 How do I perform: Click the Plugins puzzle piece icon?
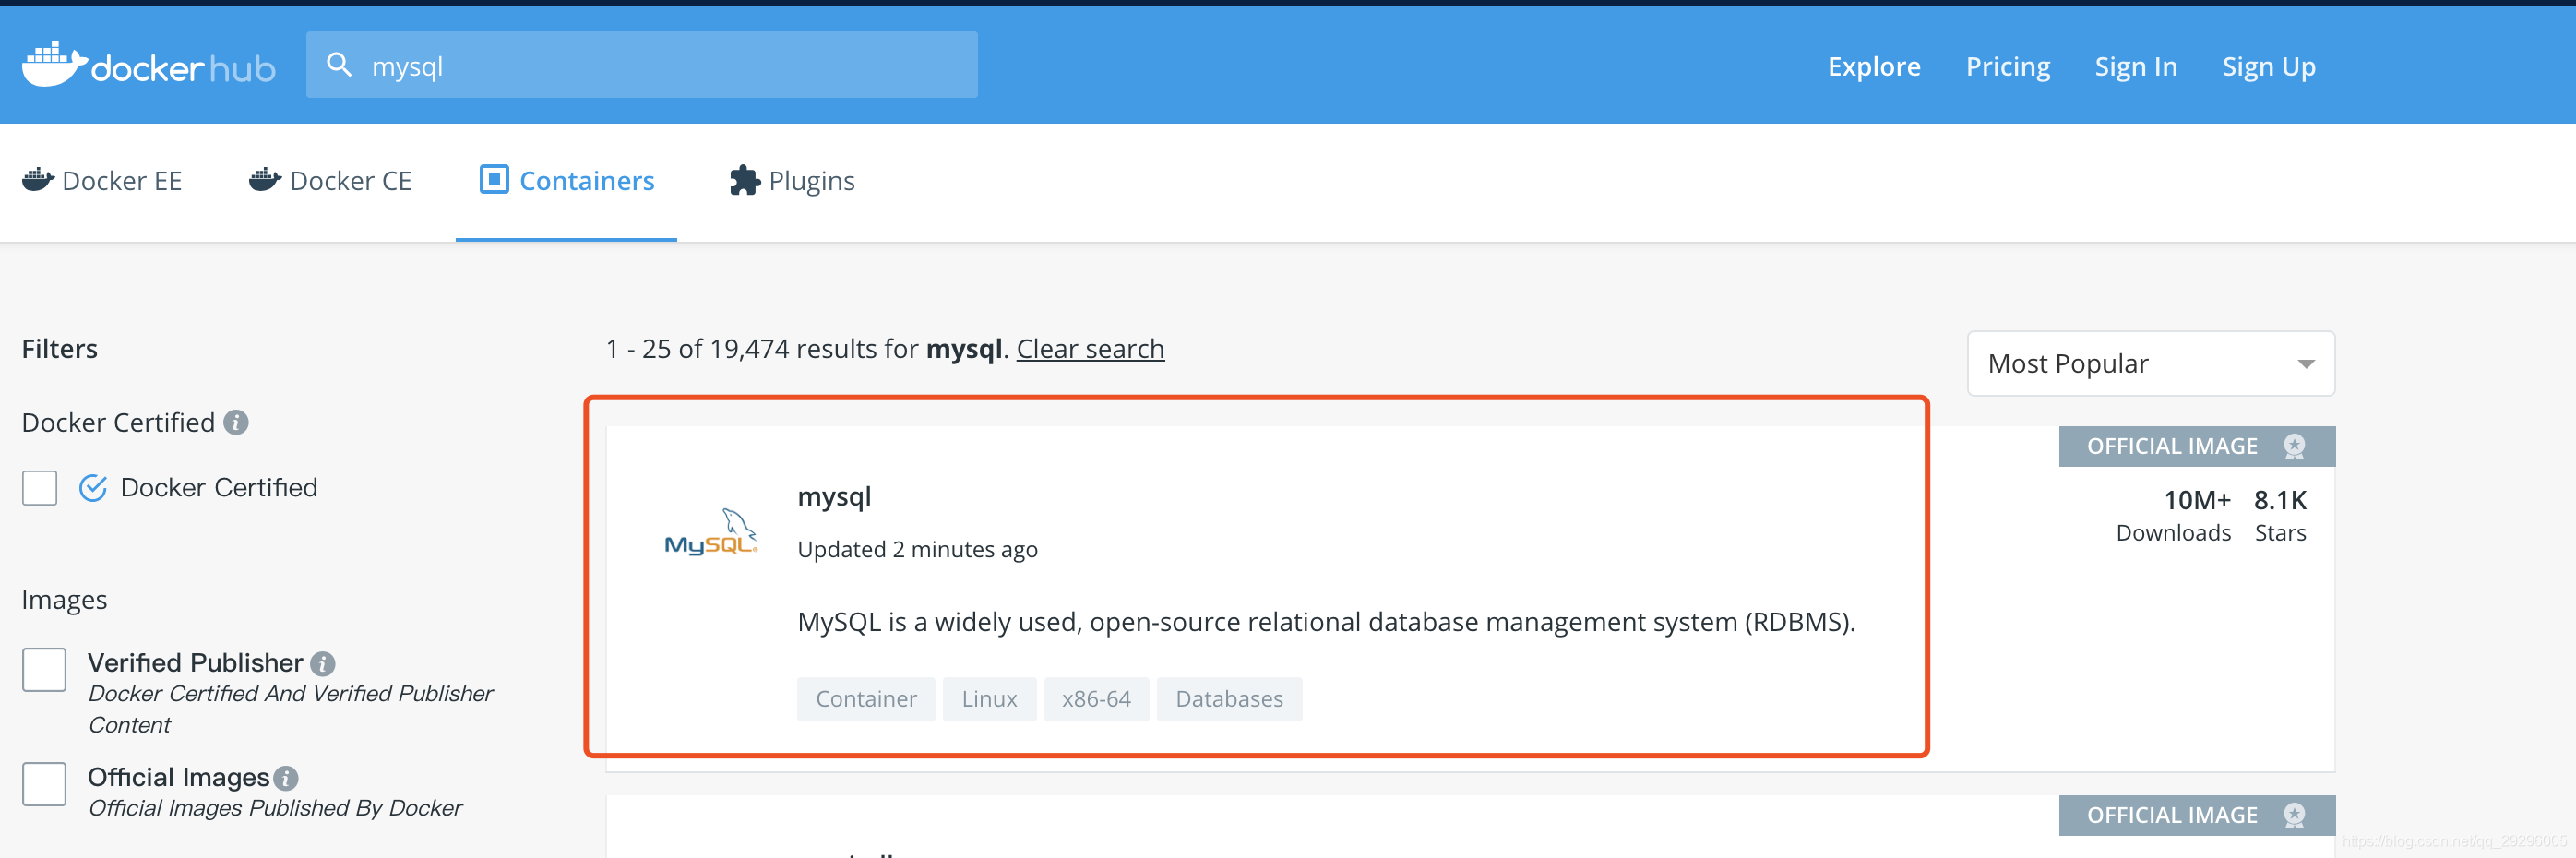click(x=745, y=180)
